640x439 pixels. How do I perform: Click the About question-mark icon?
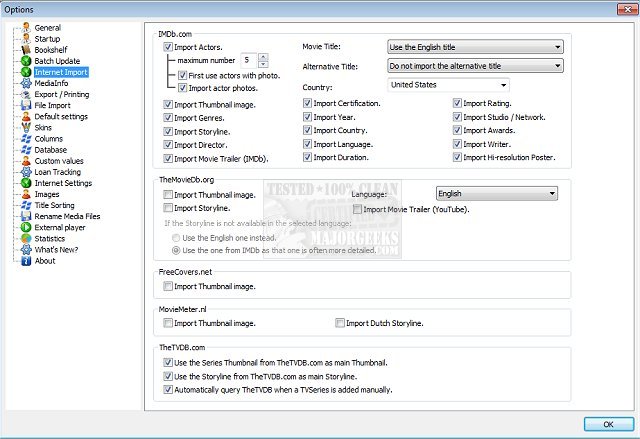click(26, 261)
